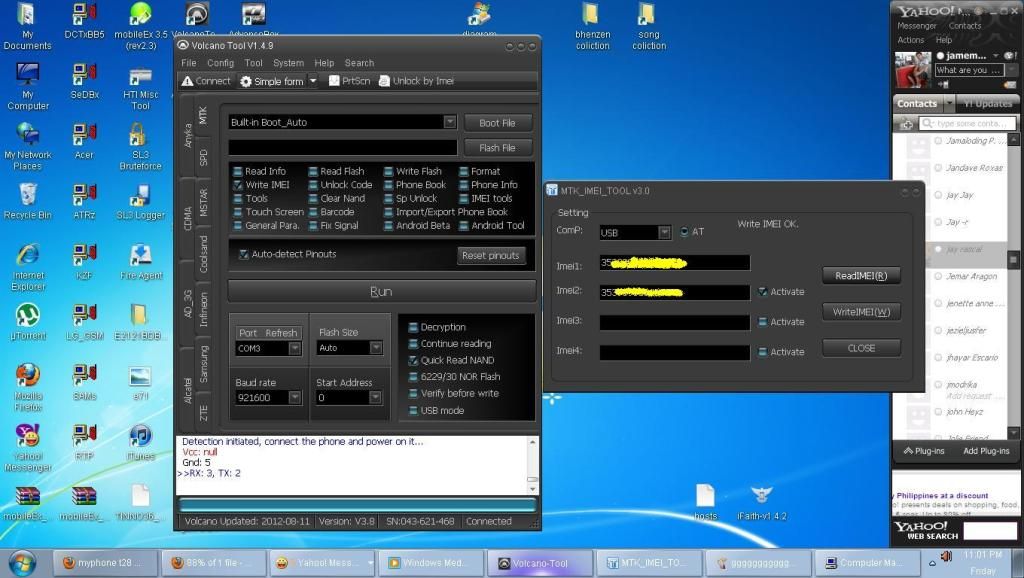Switch to the Samsung side tab
The image size is (1024, 578).
pos(203,364)
